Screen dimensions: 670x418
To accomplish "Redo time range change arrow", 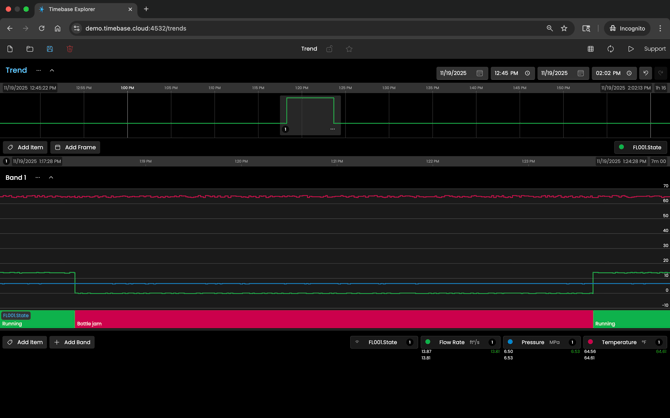I will 661,73.
